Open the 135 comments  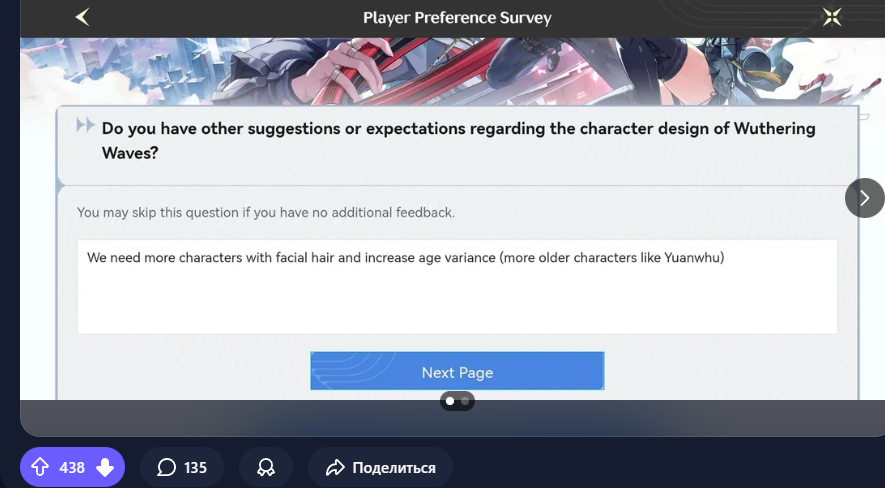(182, 467)
